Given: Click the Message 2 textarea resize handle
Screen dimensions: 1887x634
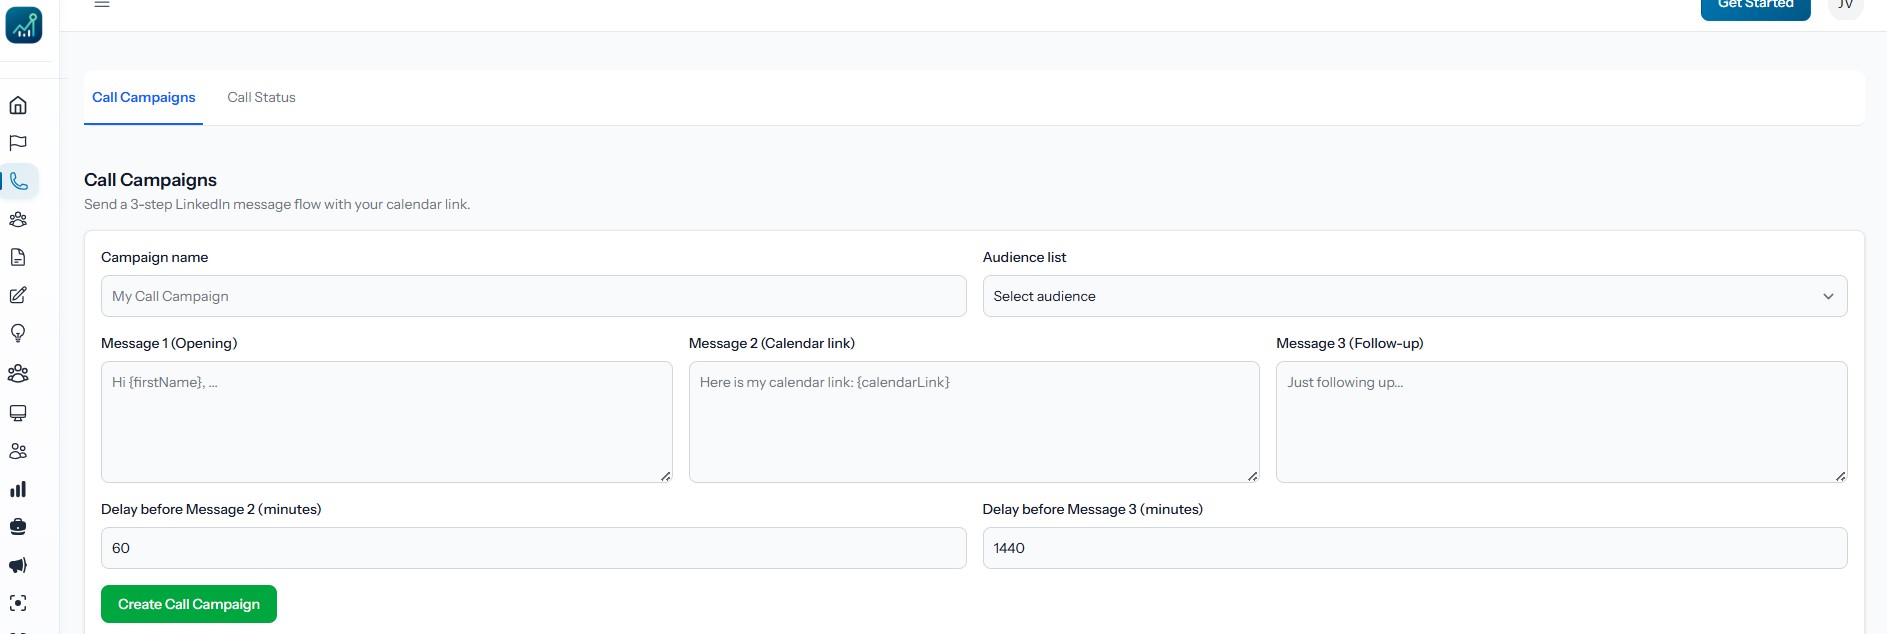Looking at the screenshot, I should coord(1253,476).
